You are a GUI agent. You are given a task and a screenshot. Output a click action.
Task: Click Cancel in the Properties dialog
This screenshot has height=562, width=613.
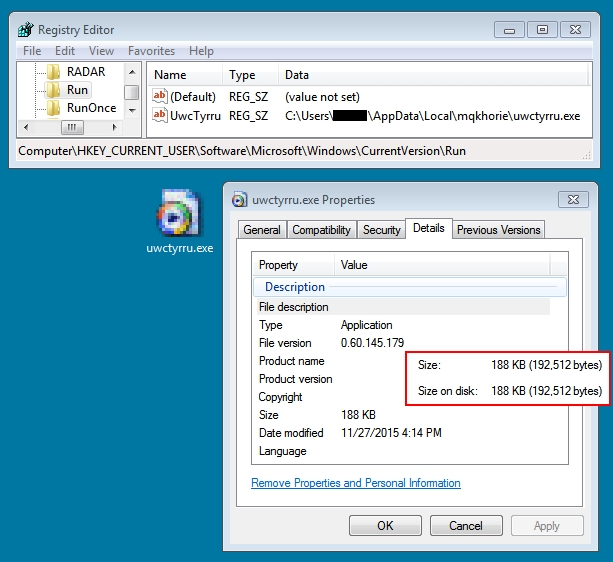[466, 526]
